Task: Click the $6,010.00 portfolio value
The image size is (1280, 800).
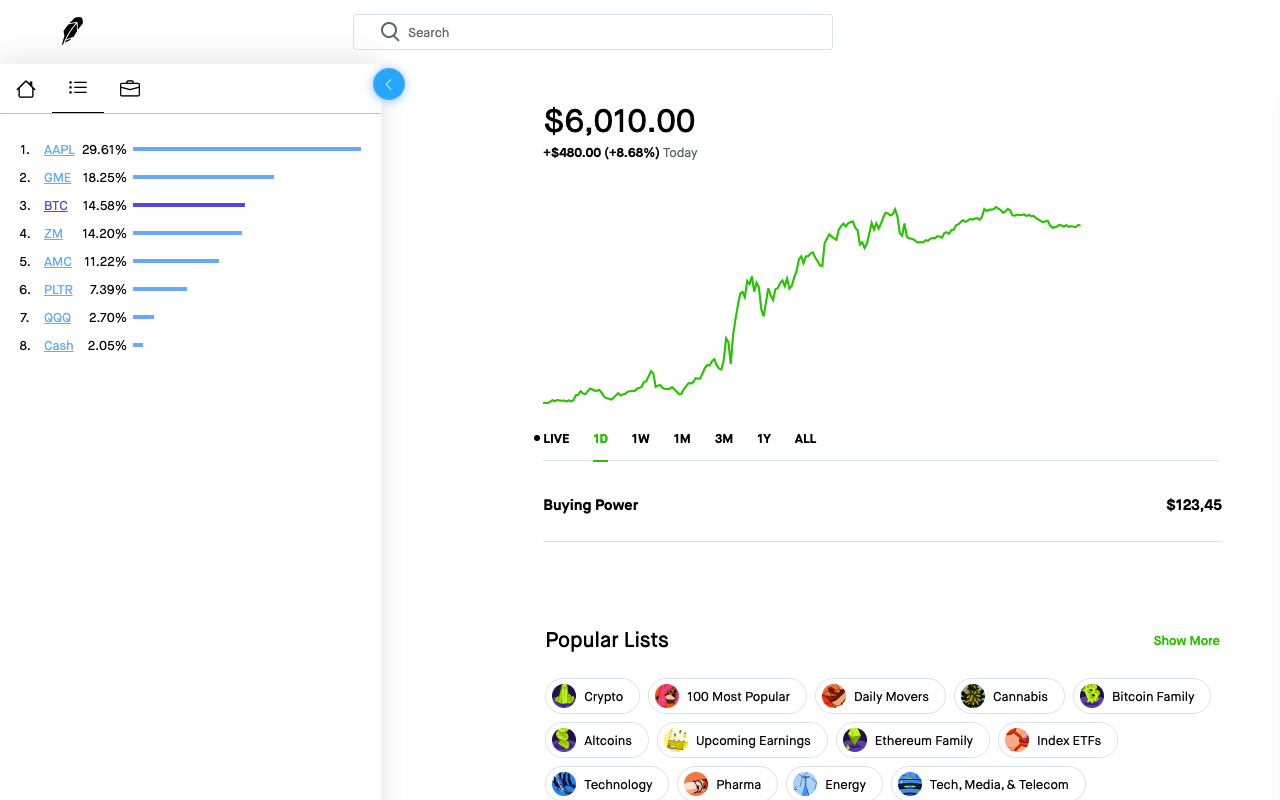Action: pos(619,121)
